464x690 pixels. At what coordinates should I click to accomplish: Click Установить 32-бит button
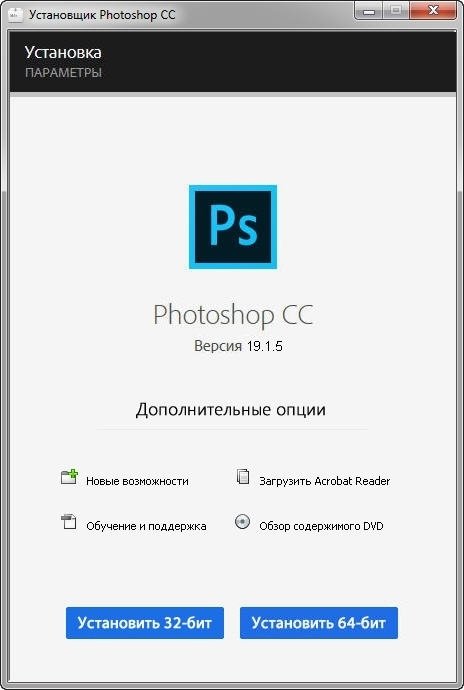(145, 623)
